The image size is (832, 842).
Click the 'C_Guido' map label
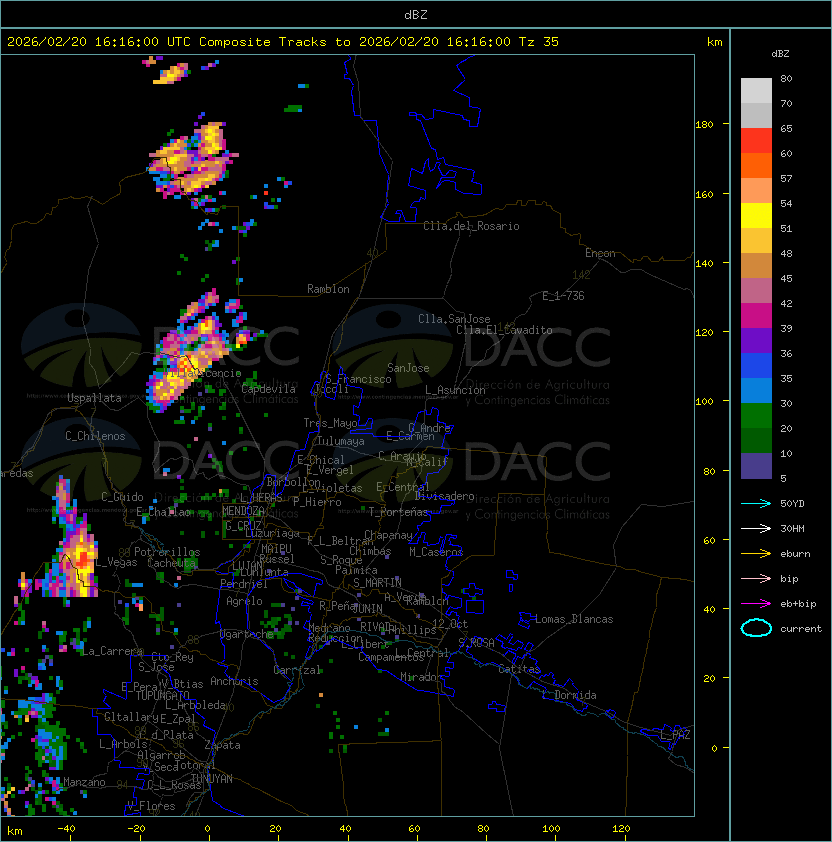pyautogui.click(x=122, y=497)
